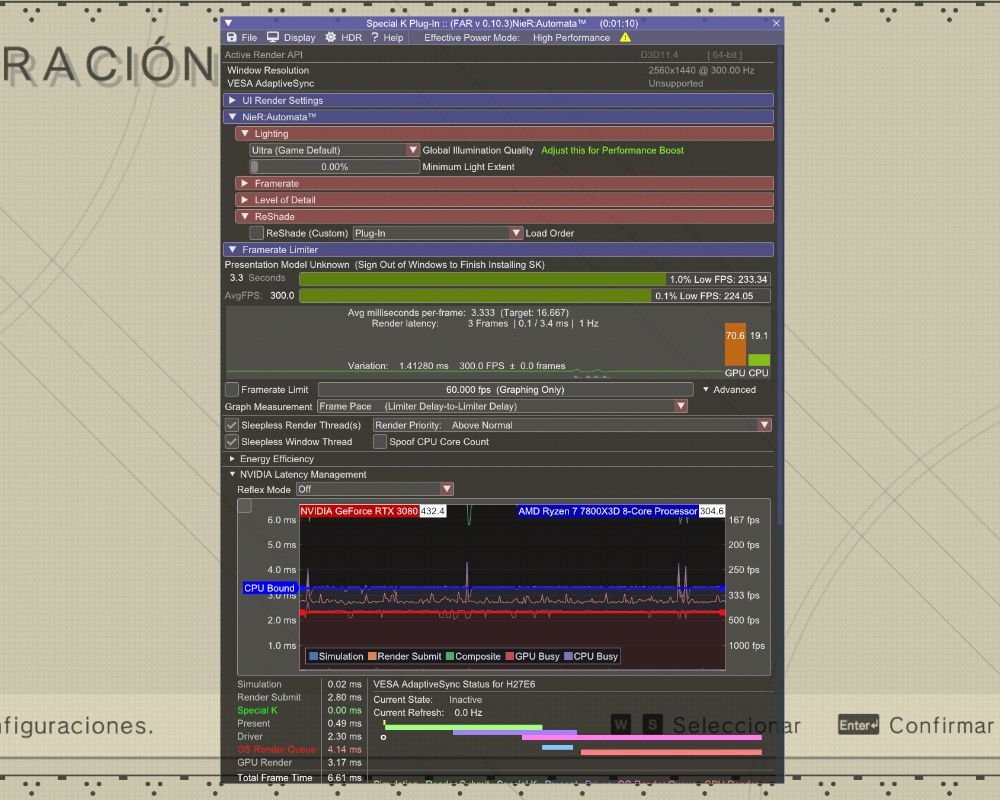The image size is (1000, 800).
Task: Click the Window Resolution 2560x1440 value
Action: pos(701,70)
